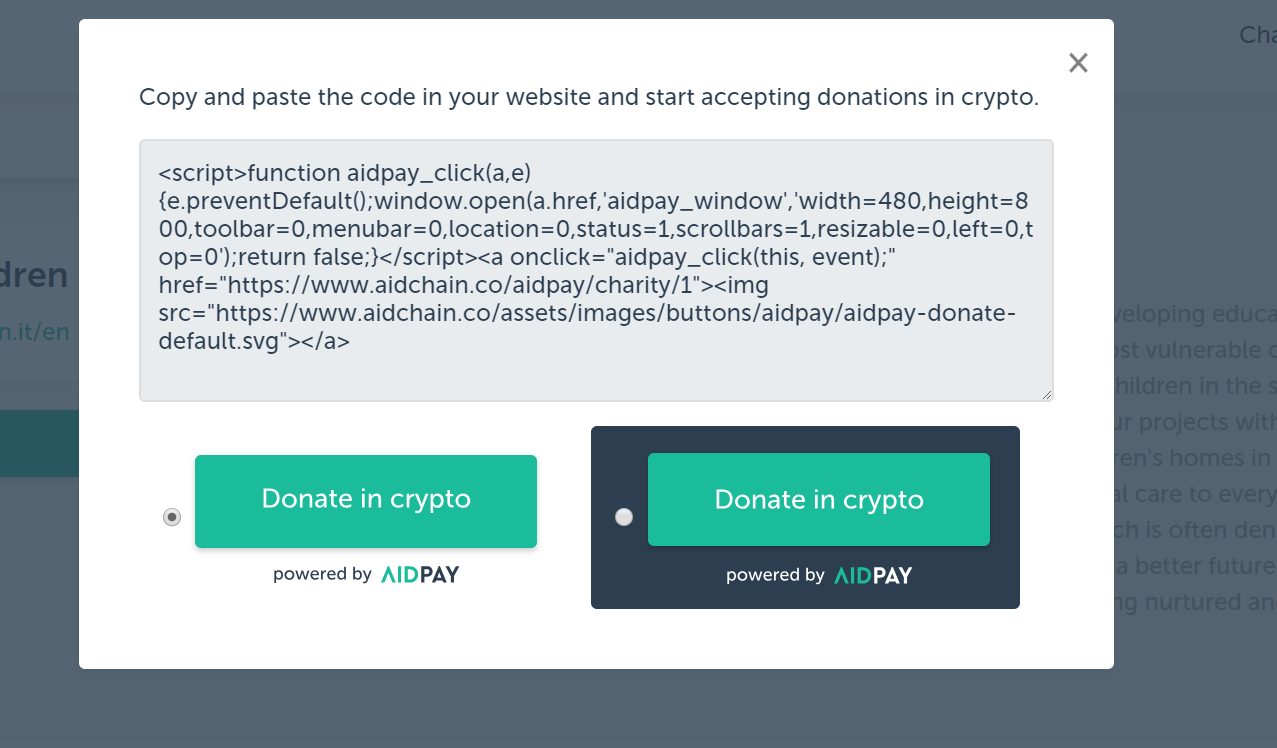Screen dimensions: 1277x748
Task: Open the partially visible "Cha" navigation item
Action: tap(1258, 35)
